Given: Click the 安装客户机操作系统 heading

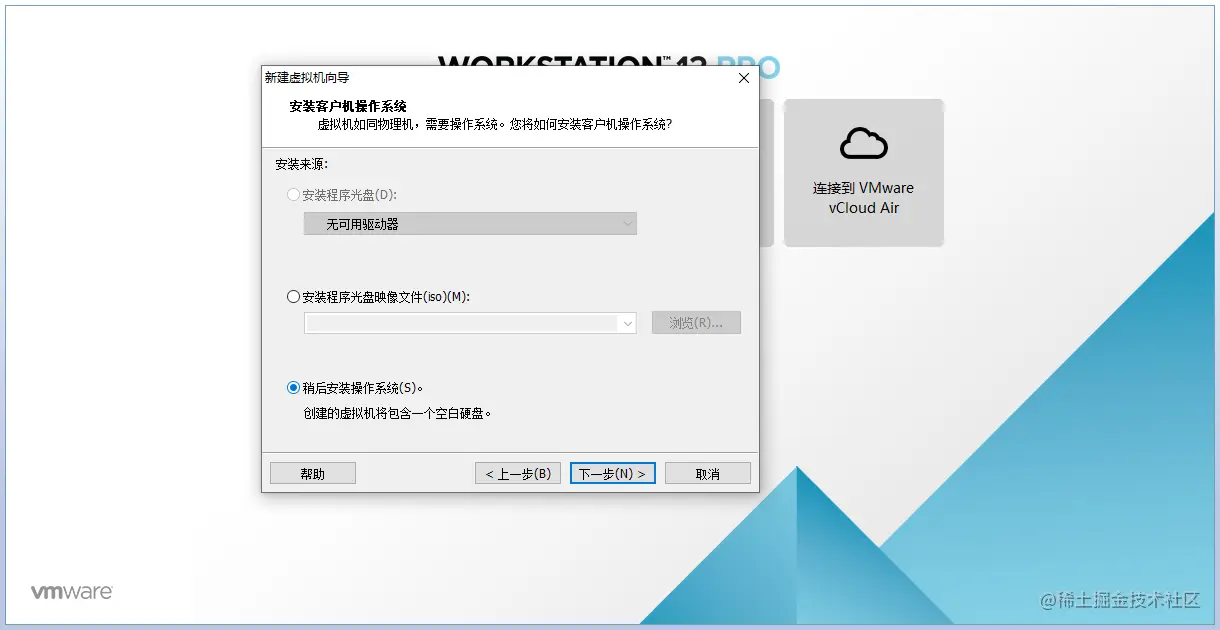Looking at the screenshot, I should [348, 106].
